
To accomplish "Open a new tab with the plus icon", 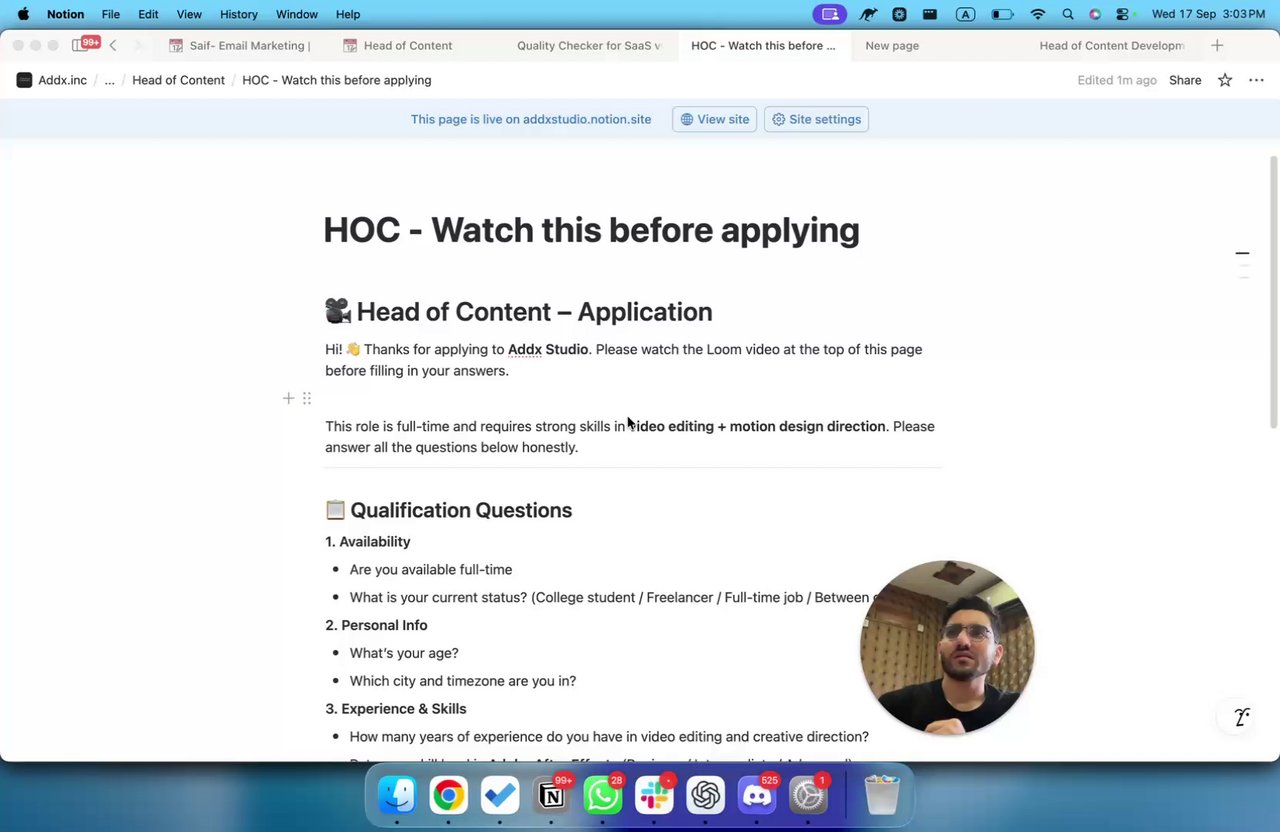I will pos(1217,45).
